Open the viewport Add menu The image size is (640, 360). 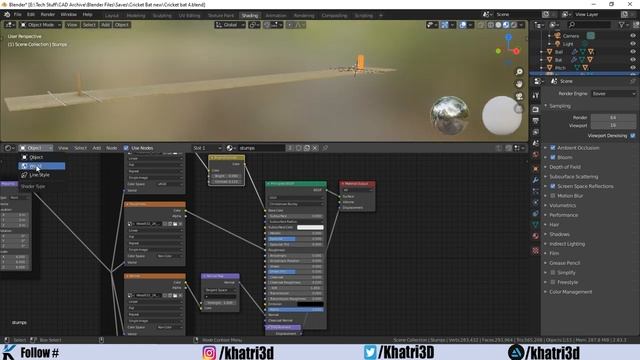click(x=105, y=25)
